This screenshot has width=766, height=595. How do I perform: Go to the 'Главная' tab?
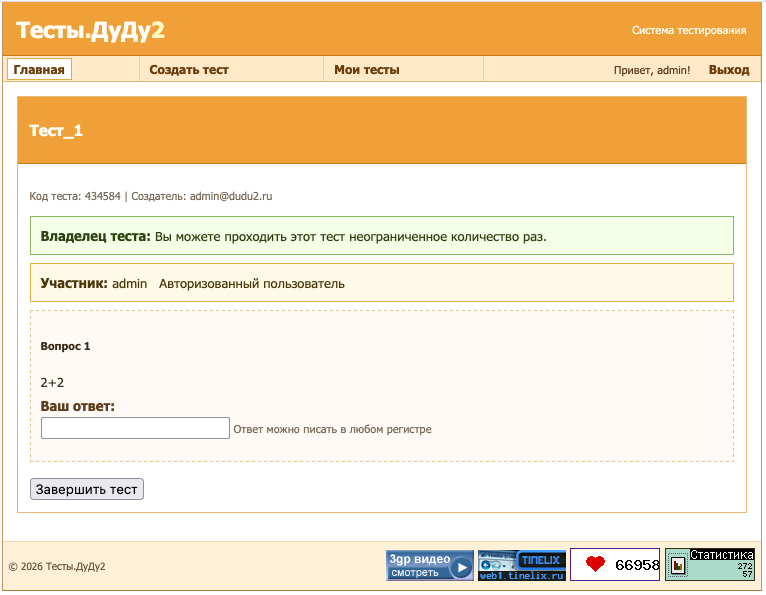pyautogui.click(x=39, y=70)
